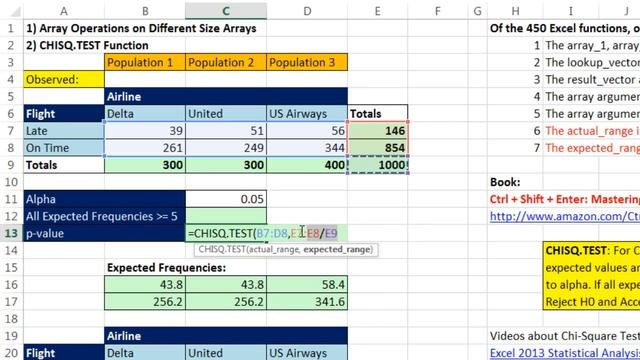This screenshot has width=640, height=360.
Task: Select row 9 header
Action: (x=11, y=165)
